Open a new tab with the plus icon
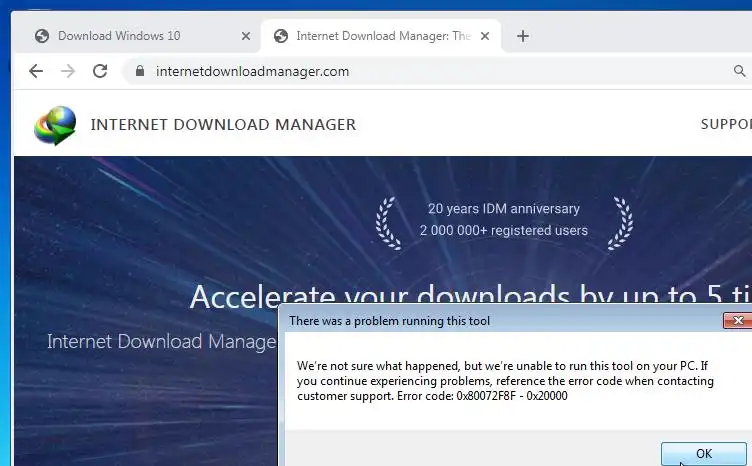752x466 pixels. [523, 36]
